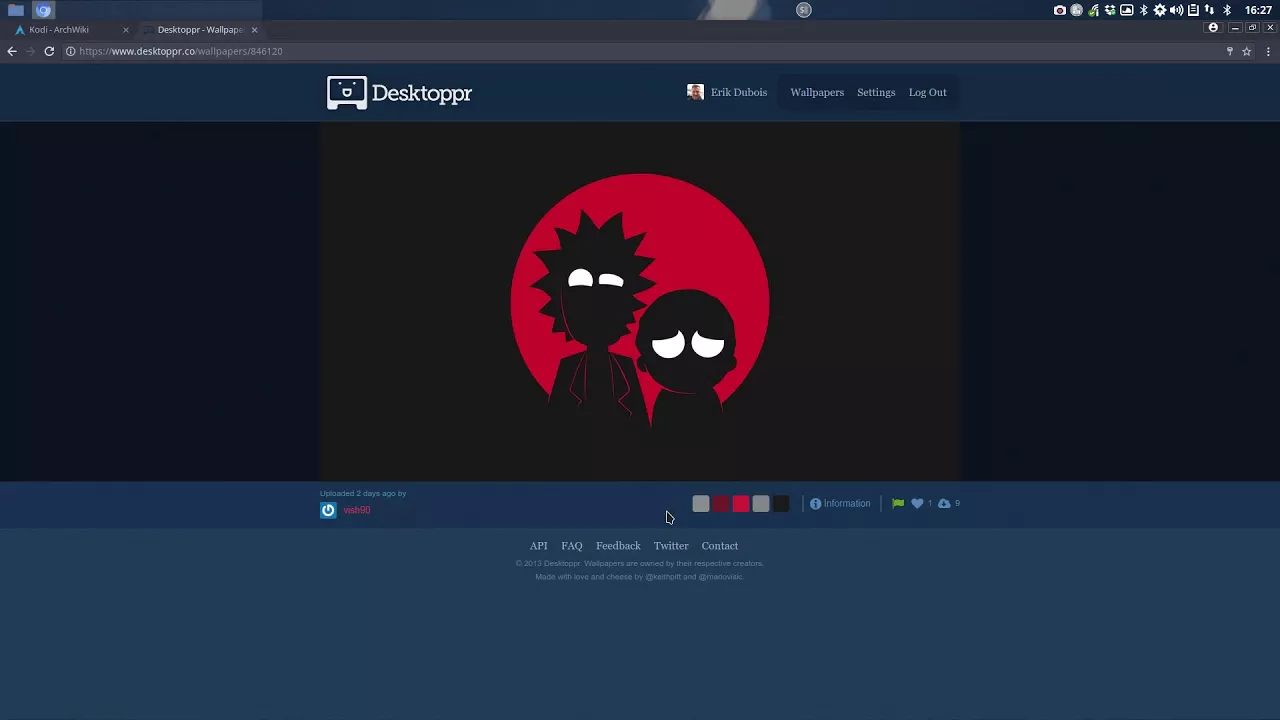Go back in browser history
Image resolution: width=1280 pixels, height=720 pixels.
(x=12, y=51)
